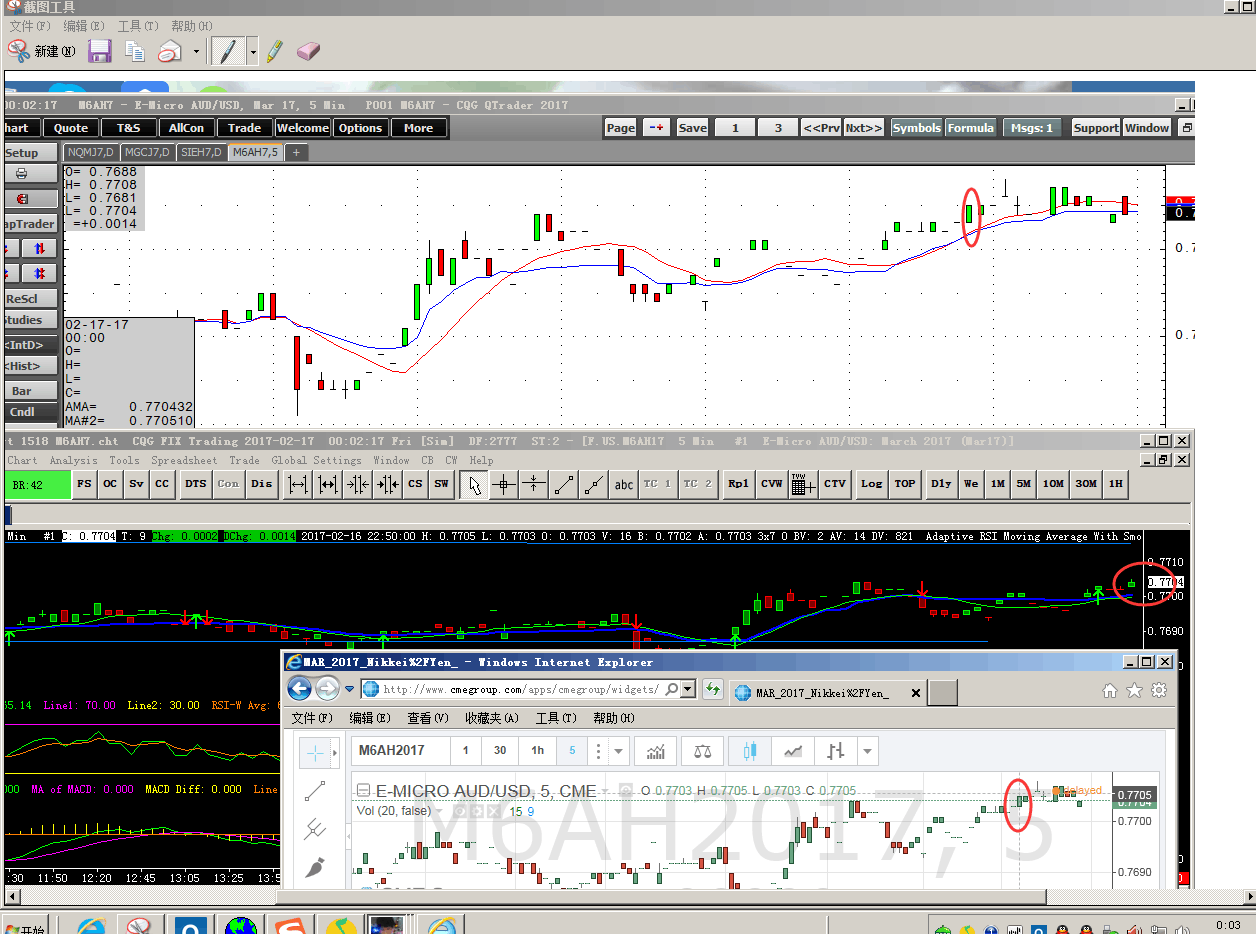Click the More button in QTrader
This screenshot has width=1256, height=934.
pyautogui.click(x=418, y=128)
